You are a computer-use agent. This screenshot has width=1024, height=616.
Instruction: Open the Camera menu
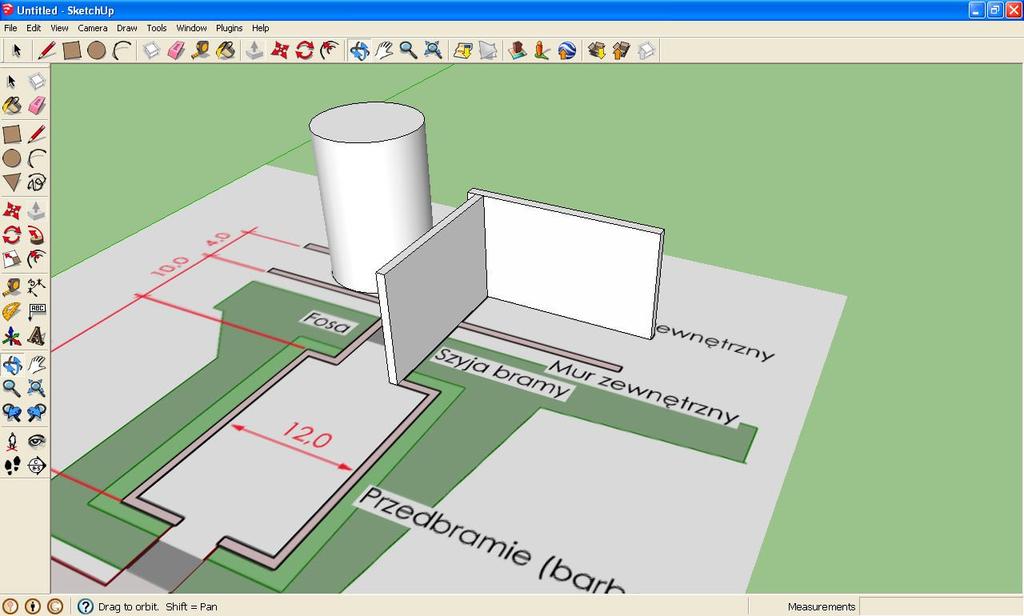93,28
